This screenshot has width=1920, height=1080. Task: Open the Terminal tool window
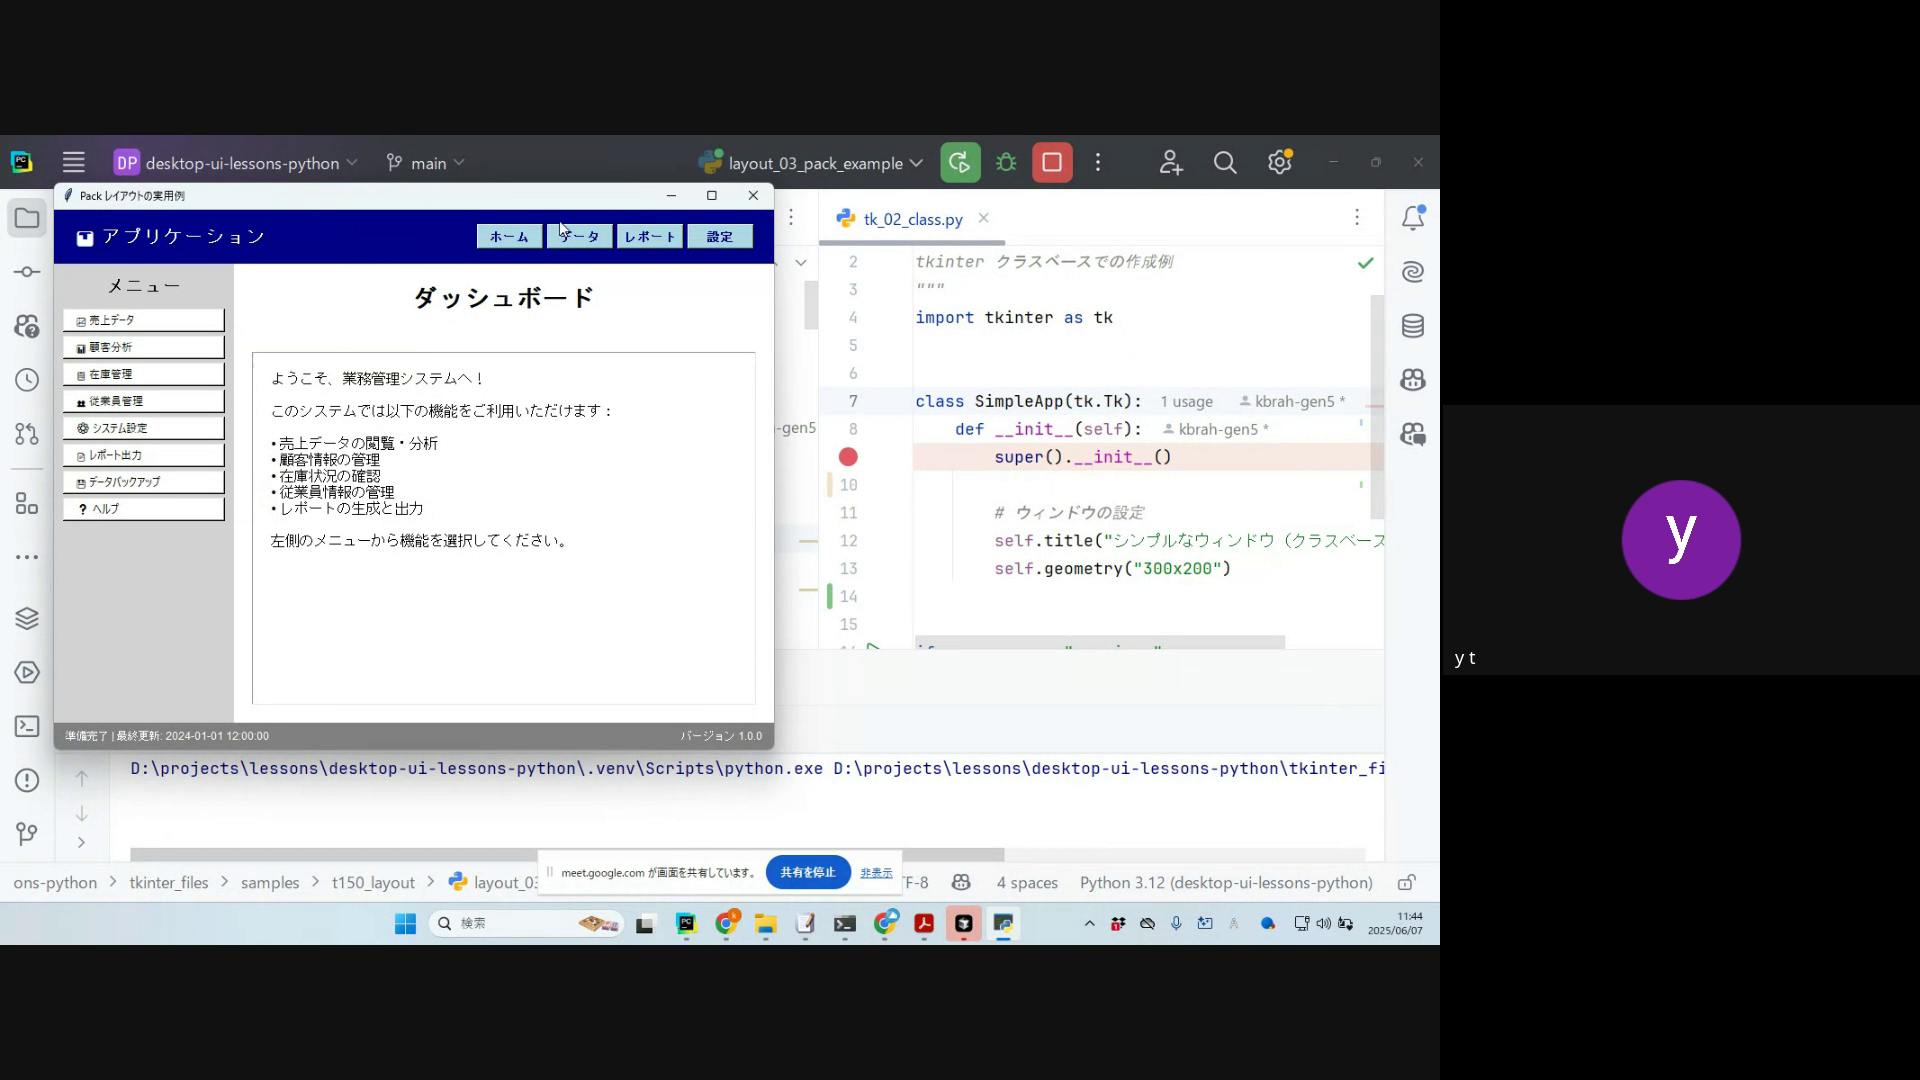pyautogui.click(x=27, y=727)
